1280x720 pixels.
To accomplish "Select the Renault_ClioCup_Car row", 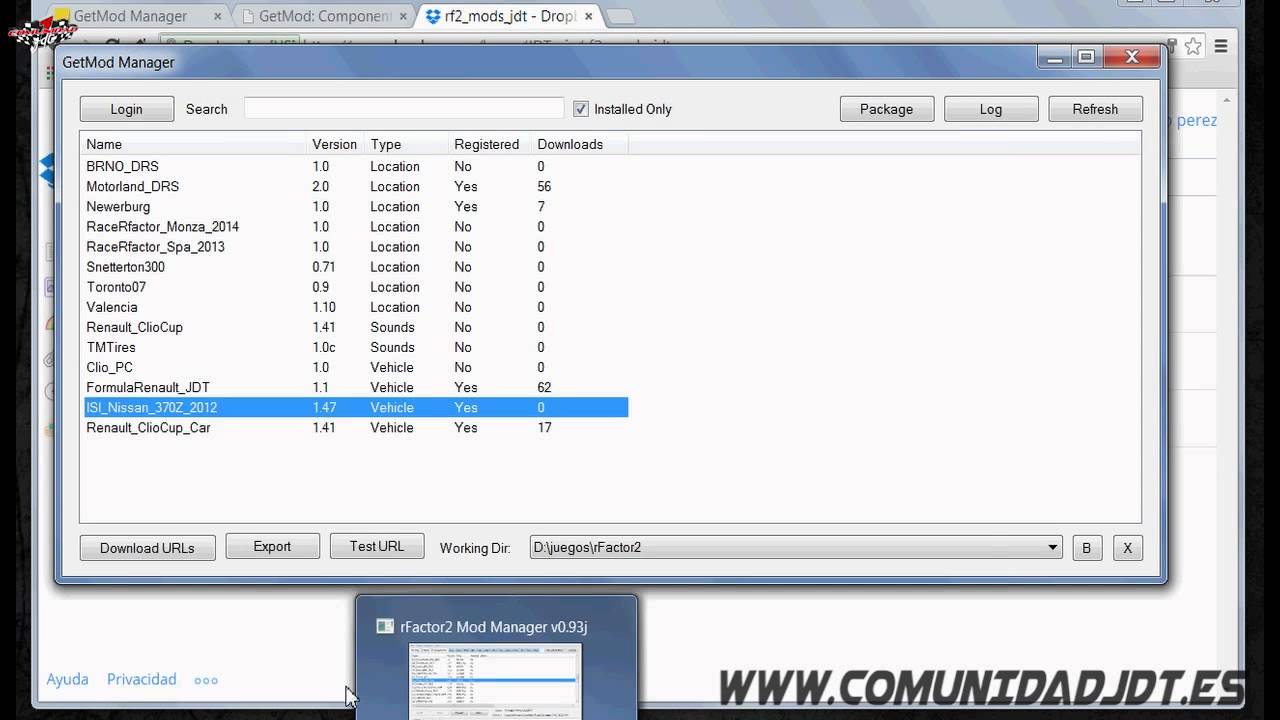I will pyautogui.click(x=355, y=427).
